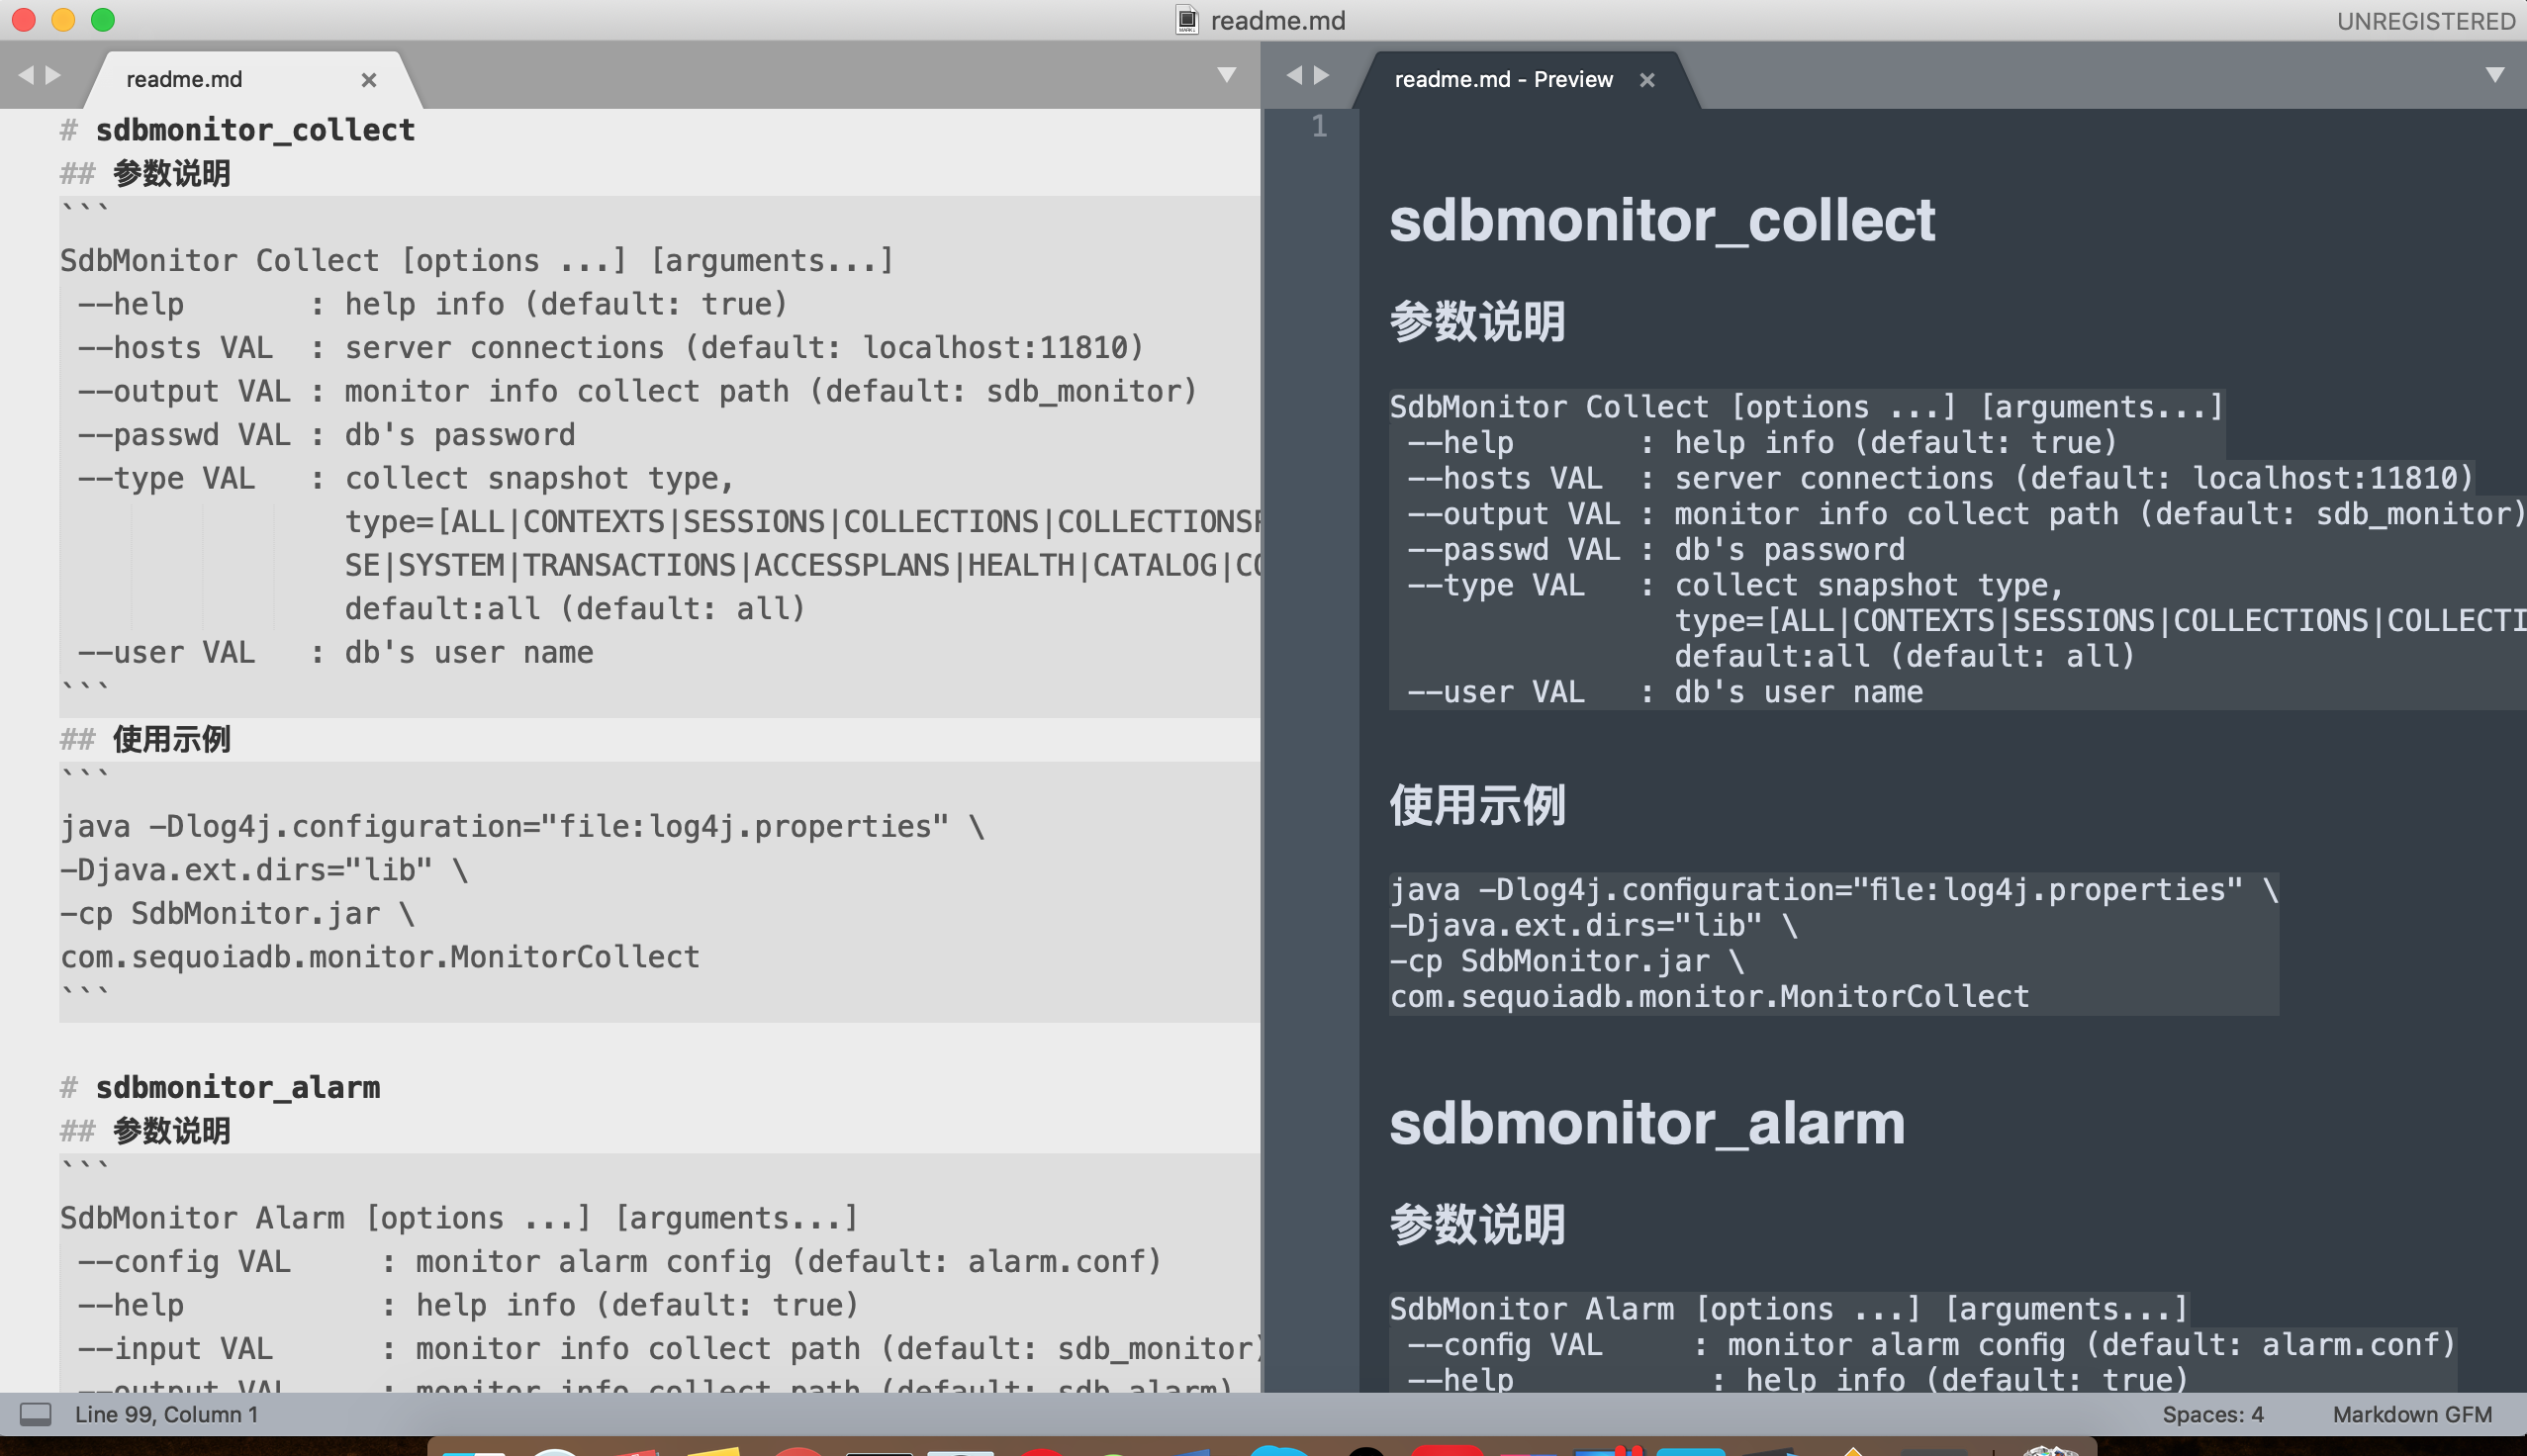The height and width of the screenshot is (1456, 2527).
Task: Click '--user VAL : db's user name' in preview
Action: (1664, 692)
